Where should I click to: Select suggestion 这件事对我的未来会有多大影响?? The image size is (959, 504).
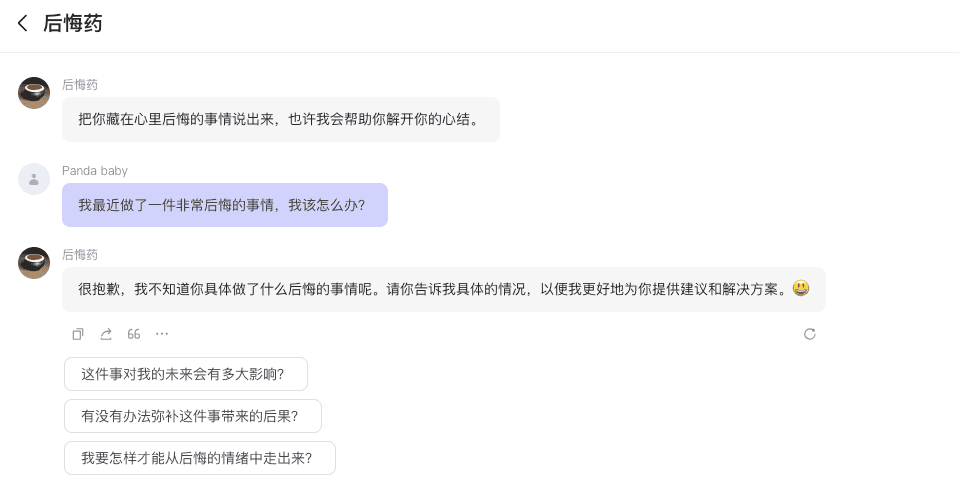point(185,374)
